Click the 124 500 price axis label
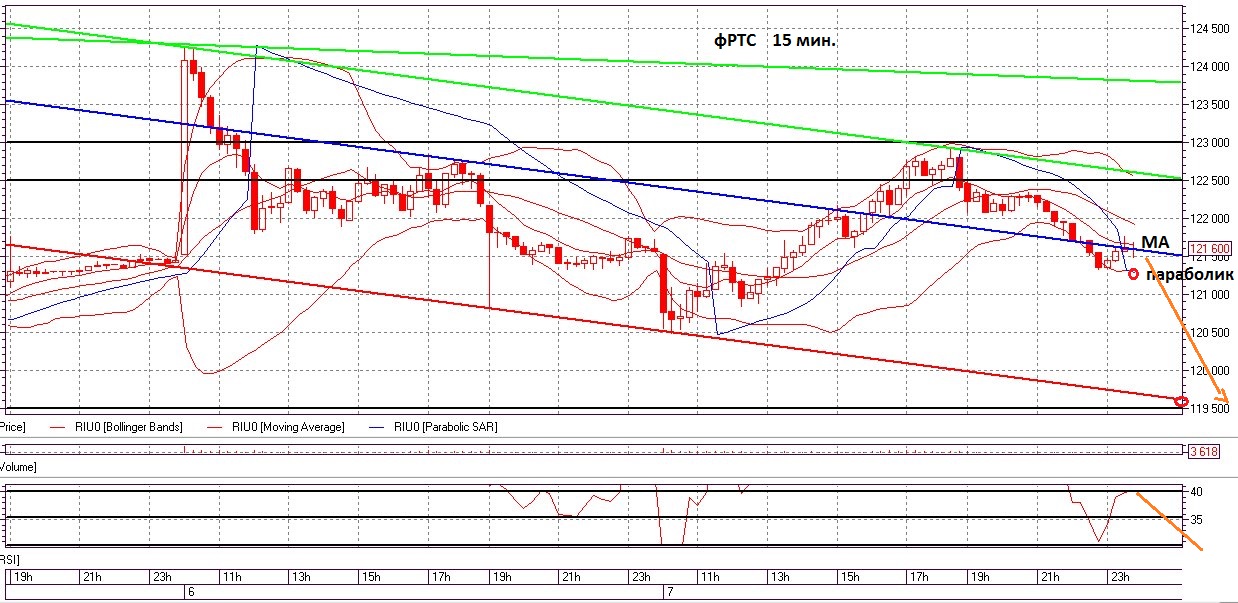The width and height of the screenshot is (1238, 603). (1209, 28)
